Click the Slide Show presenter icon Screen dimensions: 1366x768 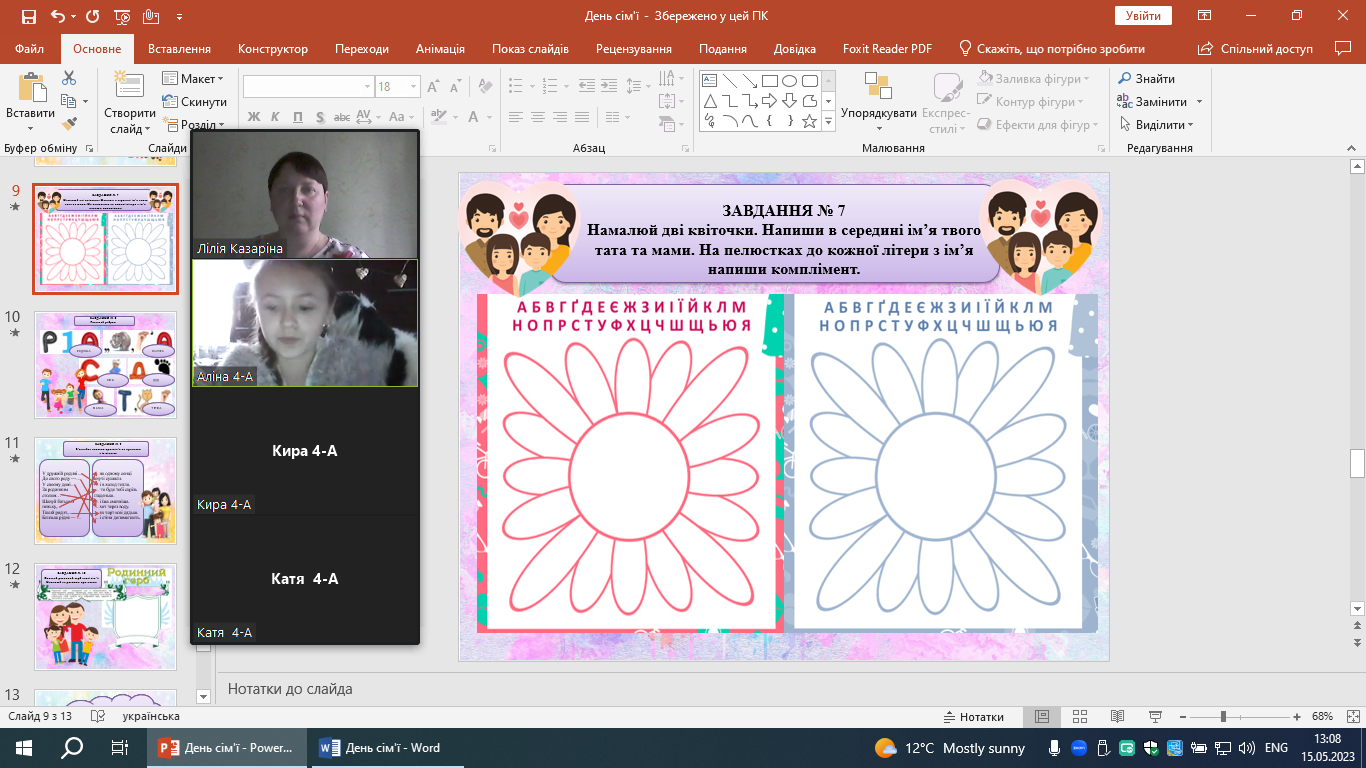1155,717
